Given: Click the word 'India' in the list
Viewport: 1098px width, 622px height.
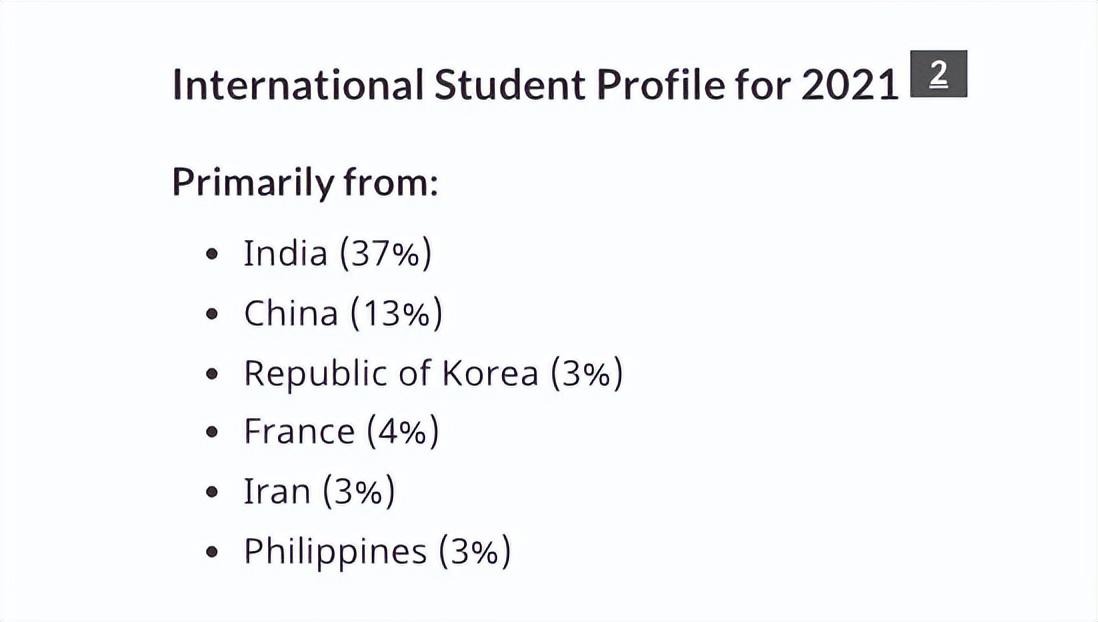Looking at the screenshot, I should coord(285,253).
